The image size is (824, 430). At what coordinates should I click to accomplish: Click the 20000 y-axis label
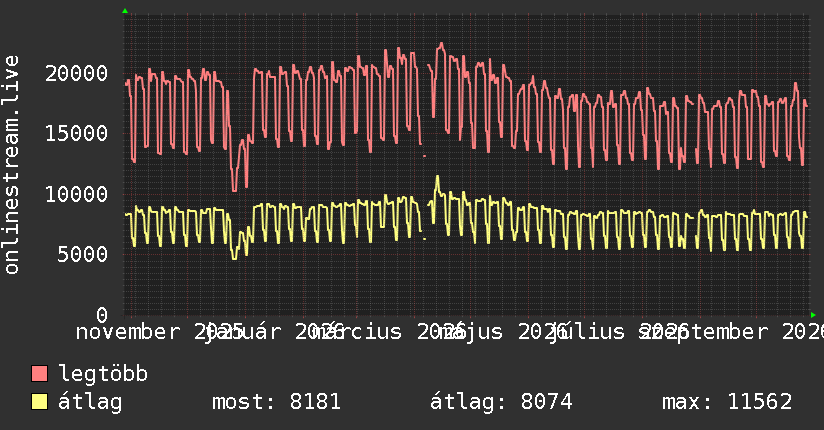point(77,73)
